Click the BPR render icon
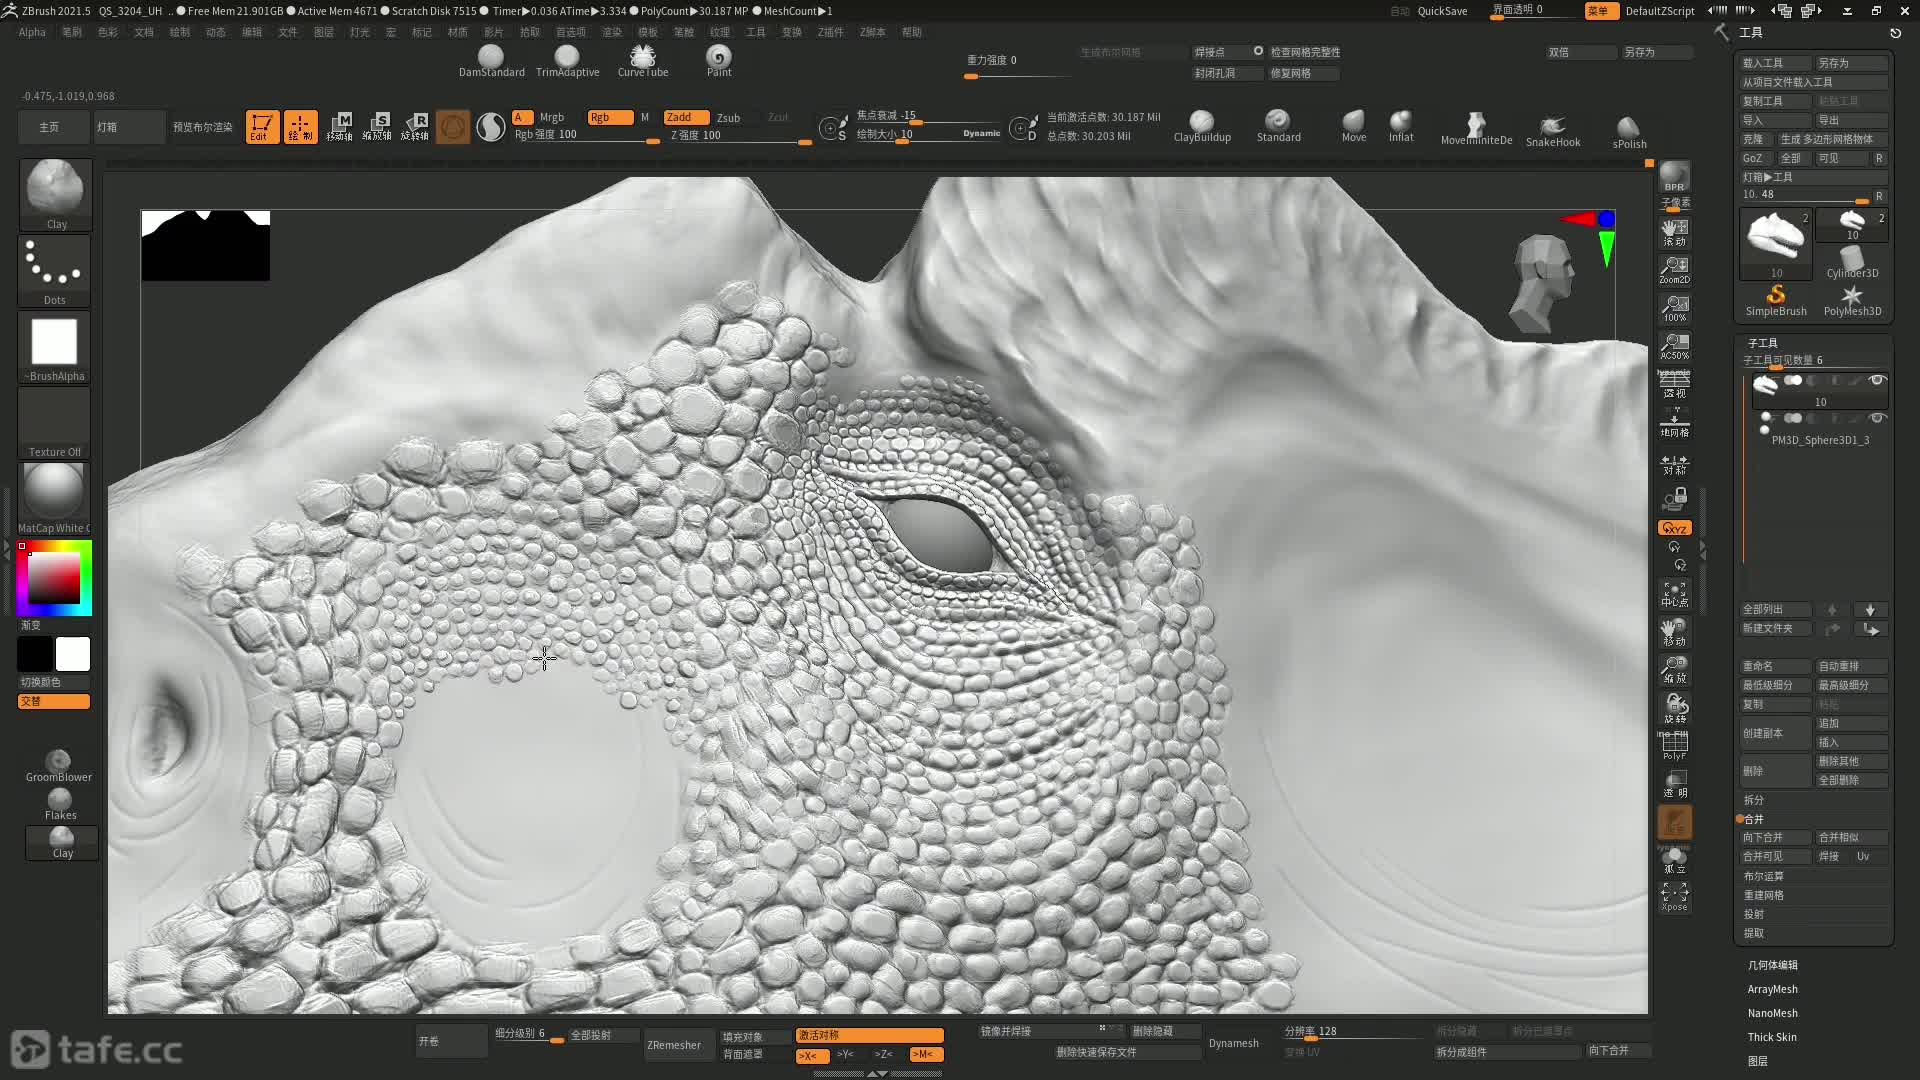1920x1080 pixels. click(x=1674, y=177)
